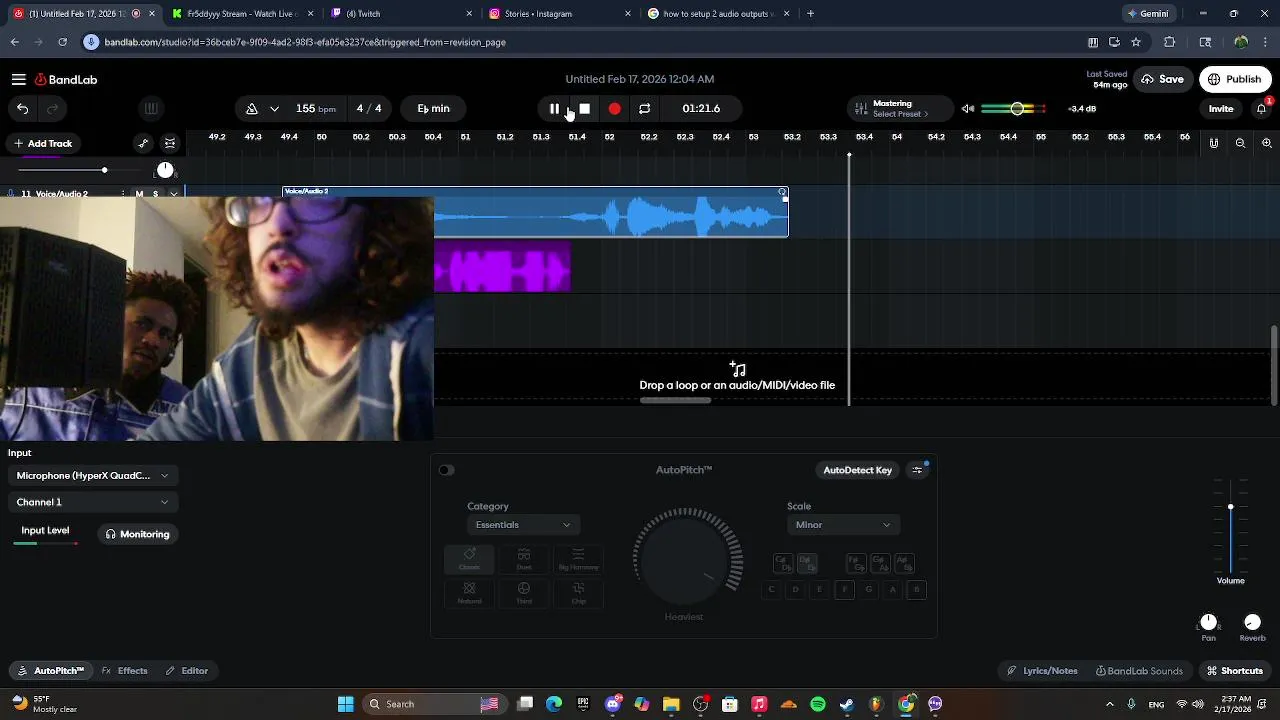This screenshot has width=1280, height=720.
Task: Redo the last undone action
Action: point(52,109)
